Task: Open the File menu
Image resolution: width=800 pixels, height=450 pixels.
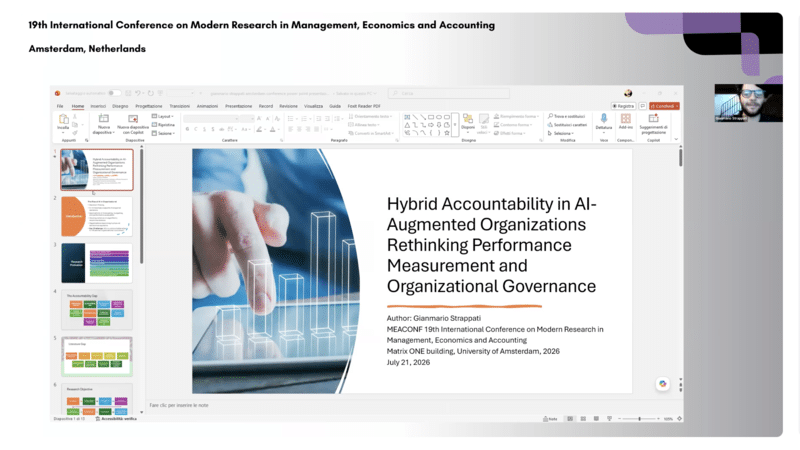Action: [60, 106]
